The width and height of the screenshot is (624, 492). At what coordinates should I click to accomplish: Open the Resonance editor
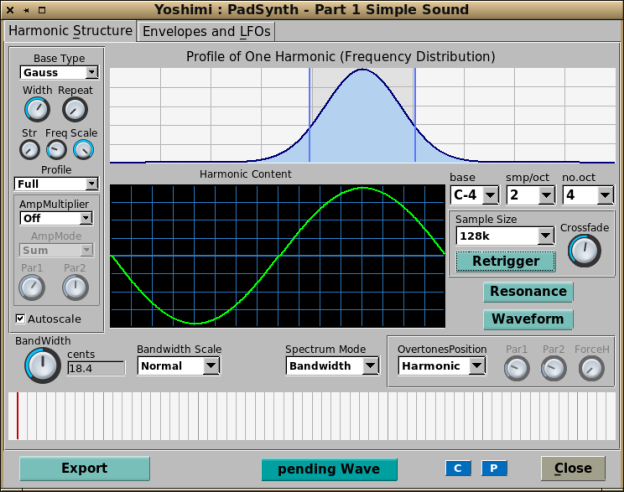(x=529, y=292)
